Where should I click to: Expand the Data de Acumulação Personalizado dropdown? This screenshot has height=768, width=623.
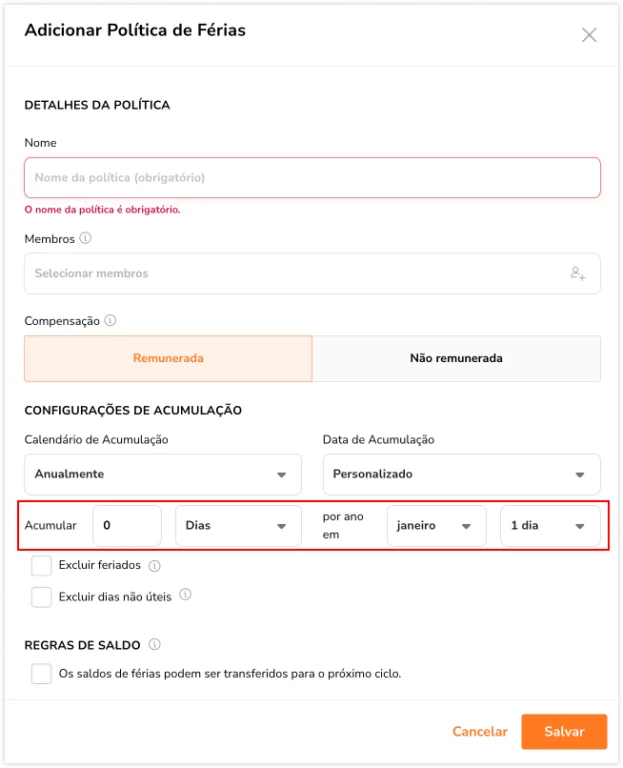pos(461,474)
